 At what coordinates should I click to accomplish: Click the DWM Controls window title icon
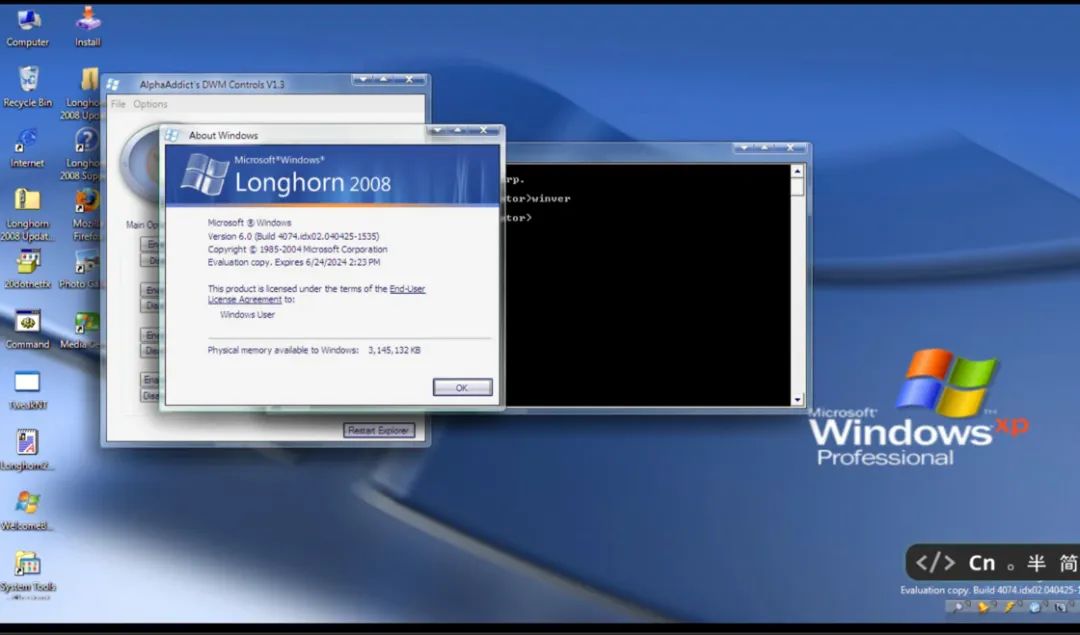tap(114, 84)
